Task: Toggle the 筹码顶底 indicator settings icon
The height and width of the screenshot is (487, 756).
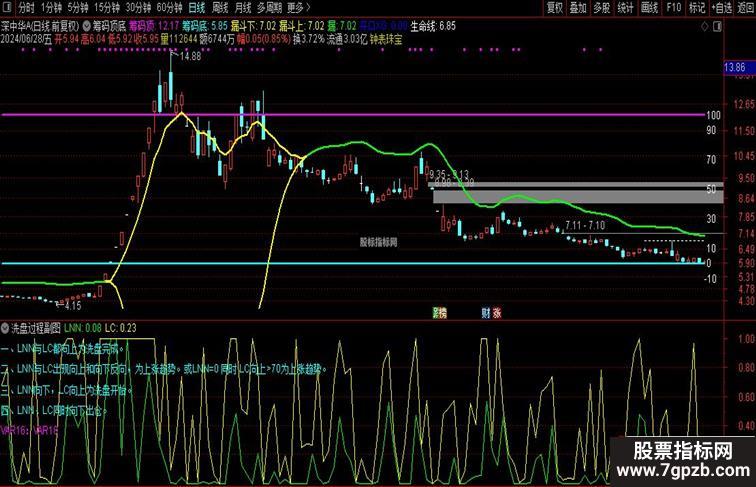Action: 87,26
